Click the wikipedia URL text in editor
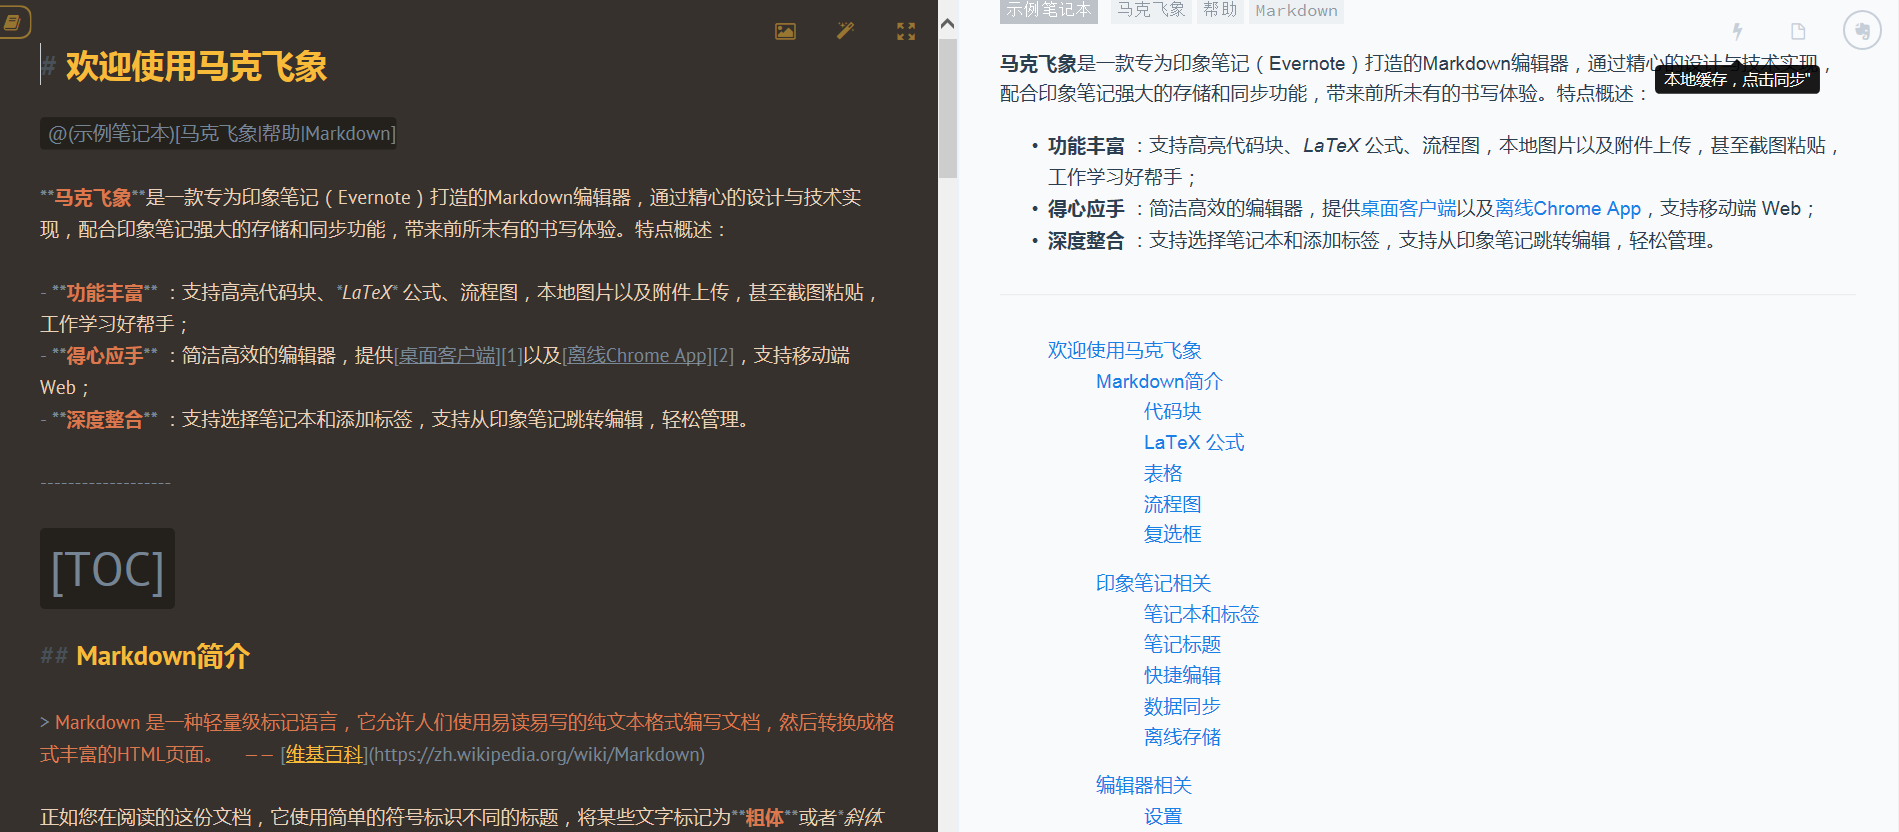This screenshot has width=1899, height=832. 536,754
